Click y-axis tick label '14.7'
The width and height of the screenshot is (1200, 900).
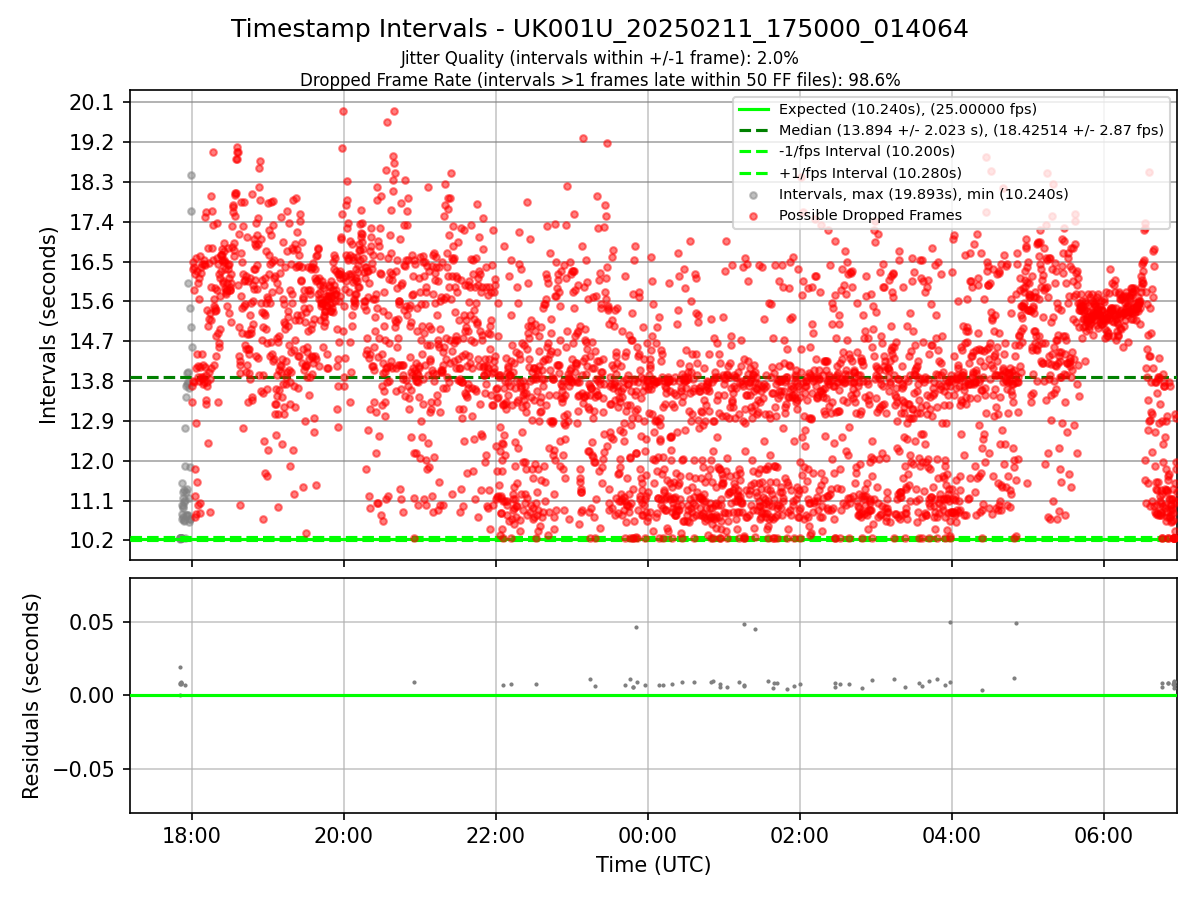click(x=94, y=342)
